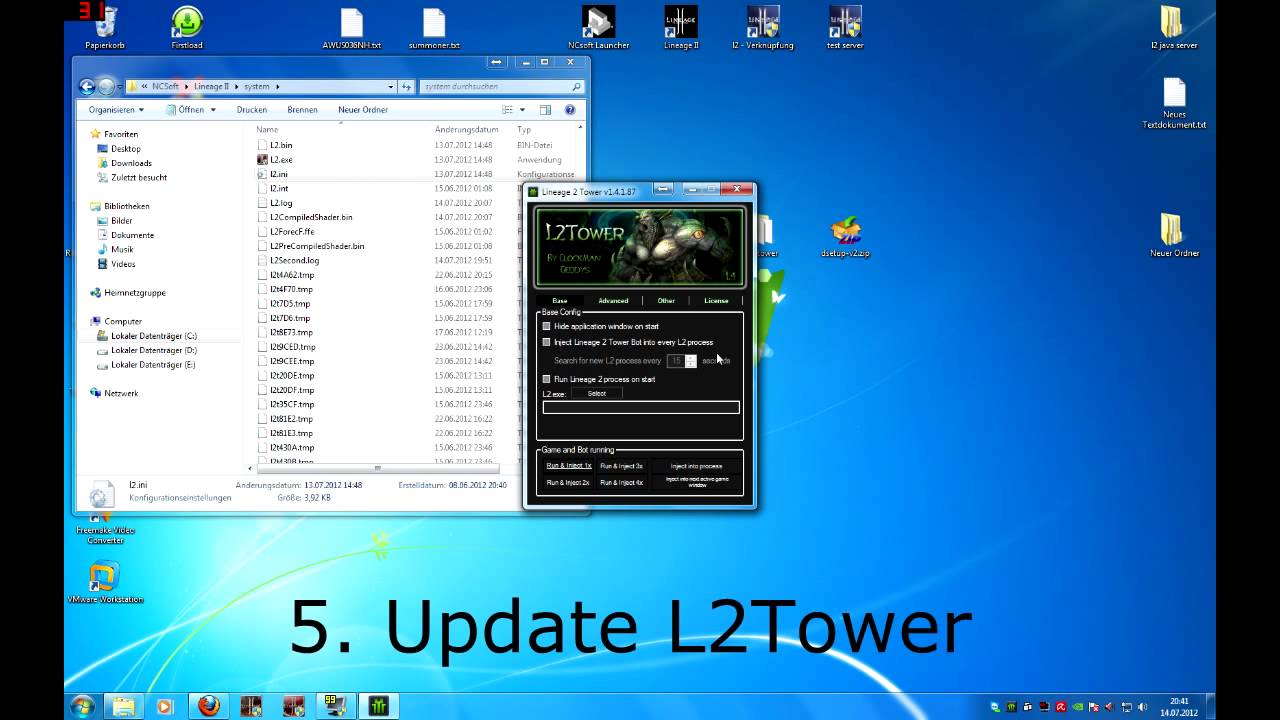1280x720 pixels.
Task: Open Windows Explorer from the taskbar
Action: [x=124, y=706]
